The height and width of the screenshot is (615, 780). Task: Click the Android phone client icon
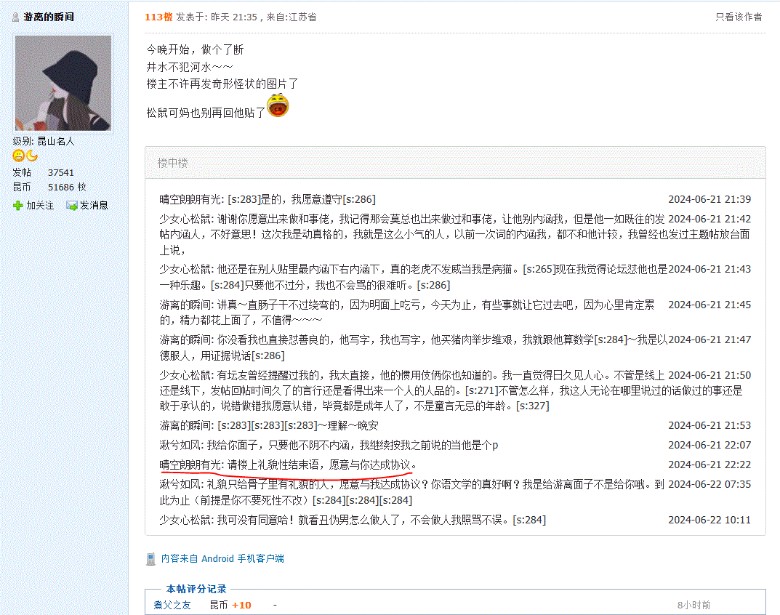pos(151,559)
